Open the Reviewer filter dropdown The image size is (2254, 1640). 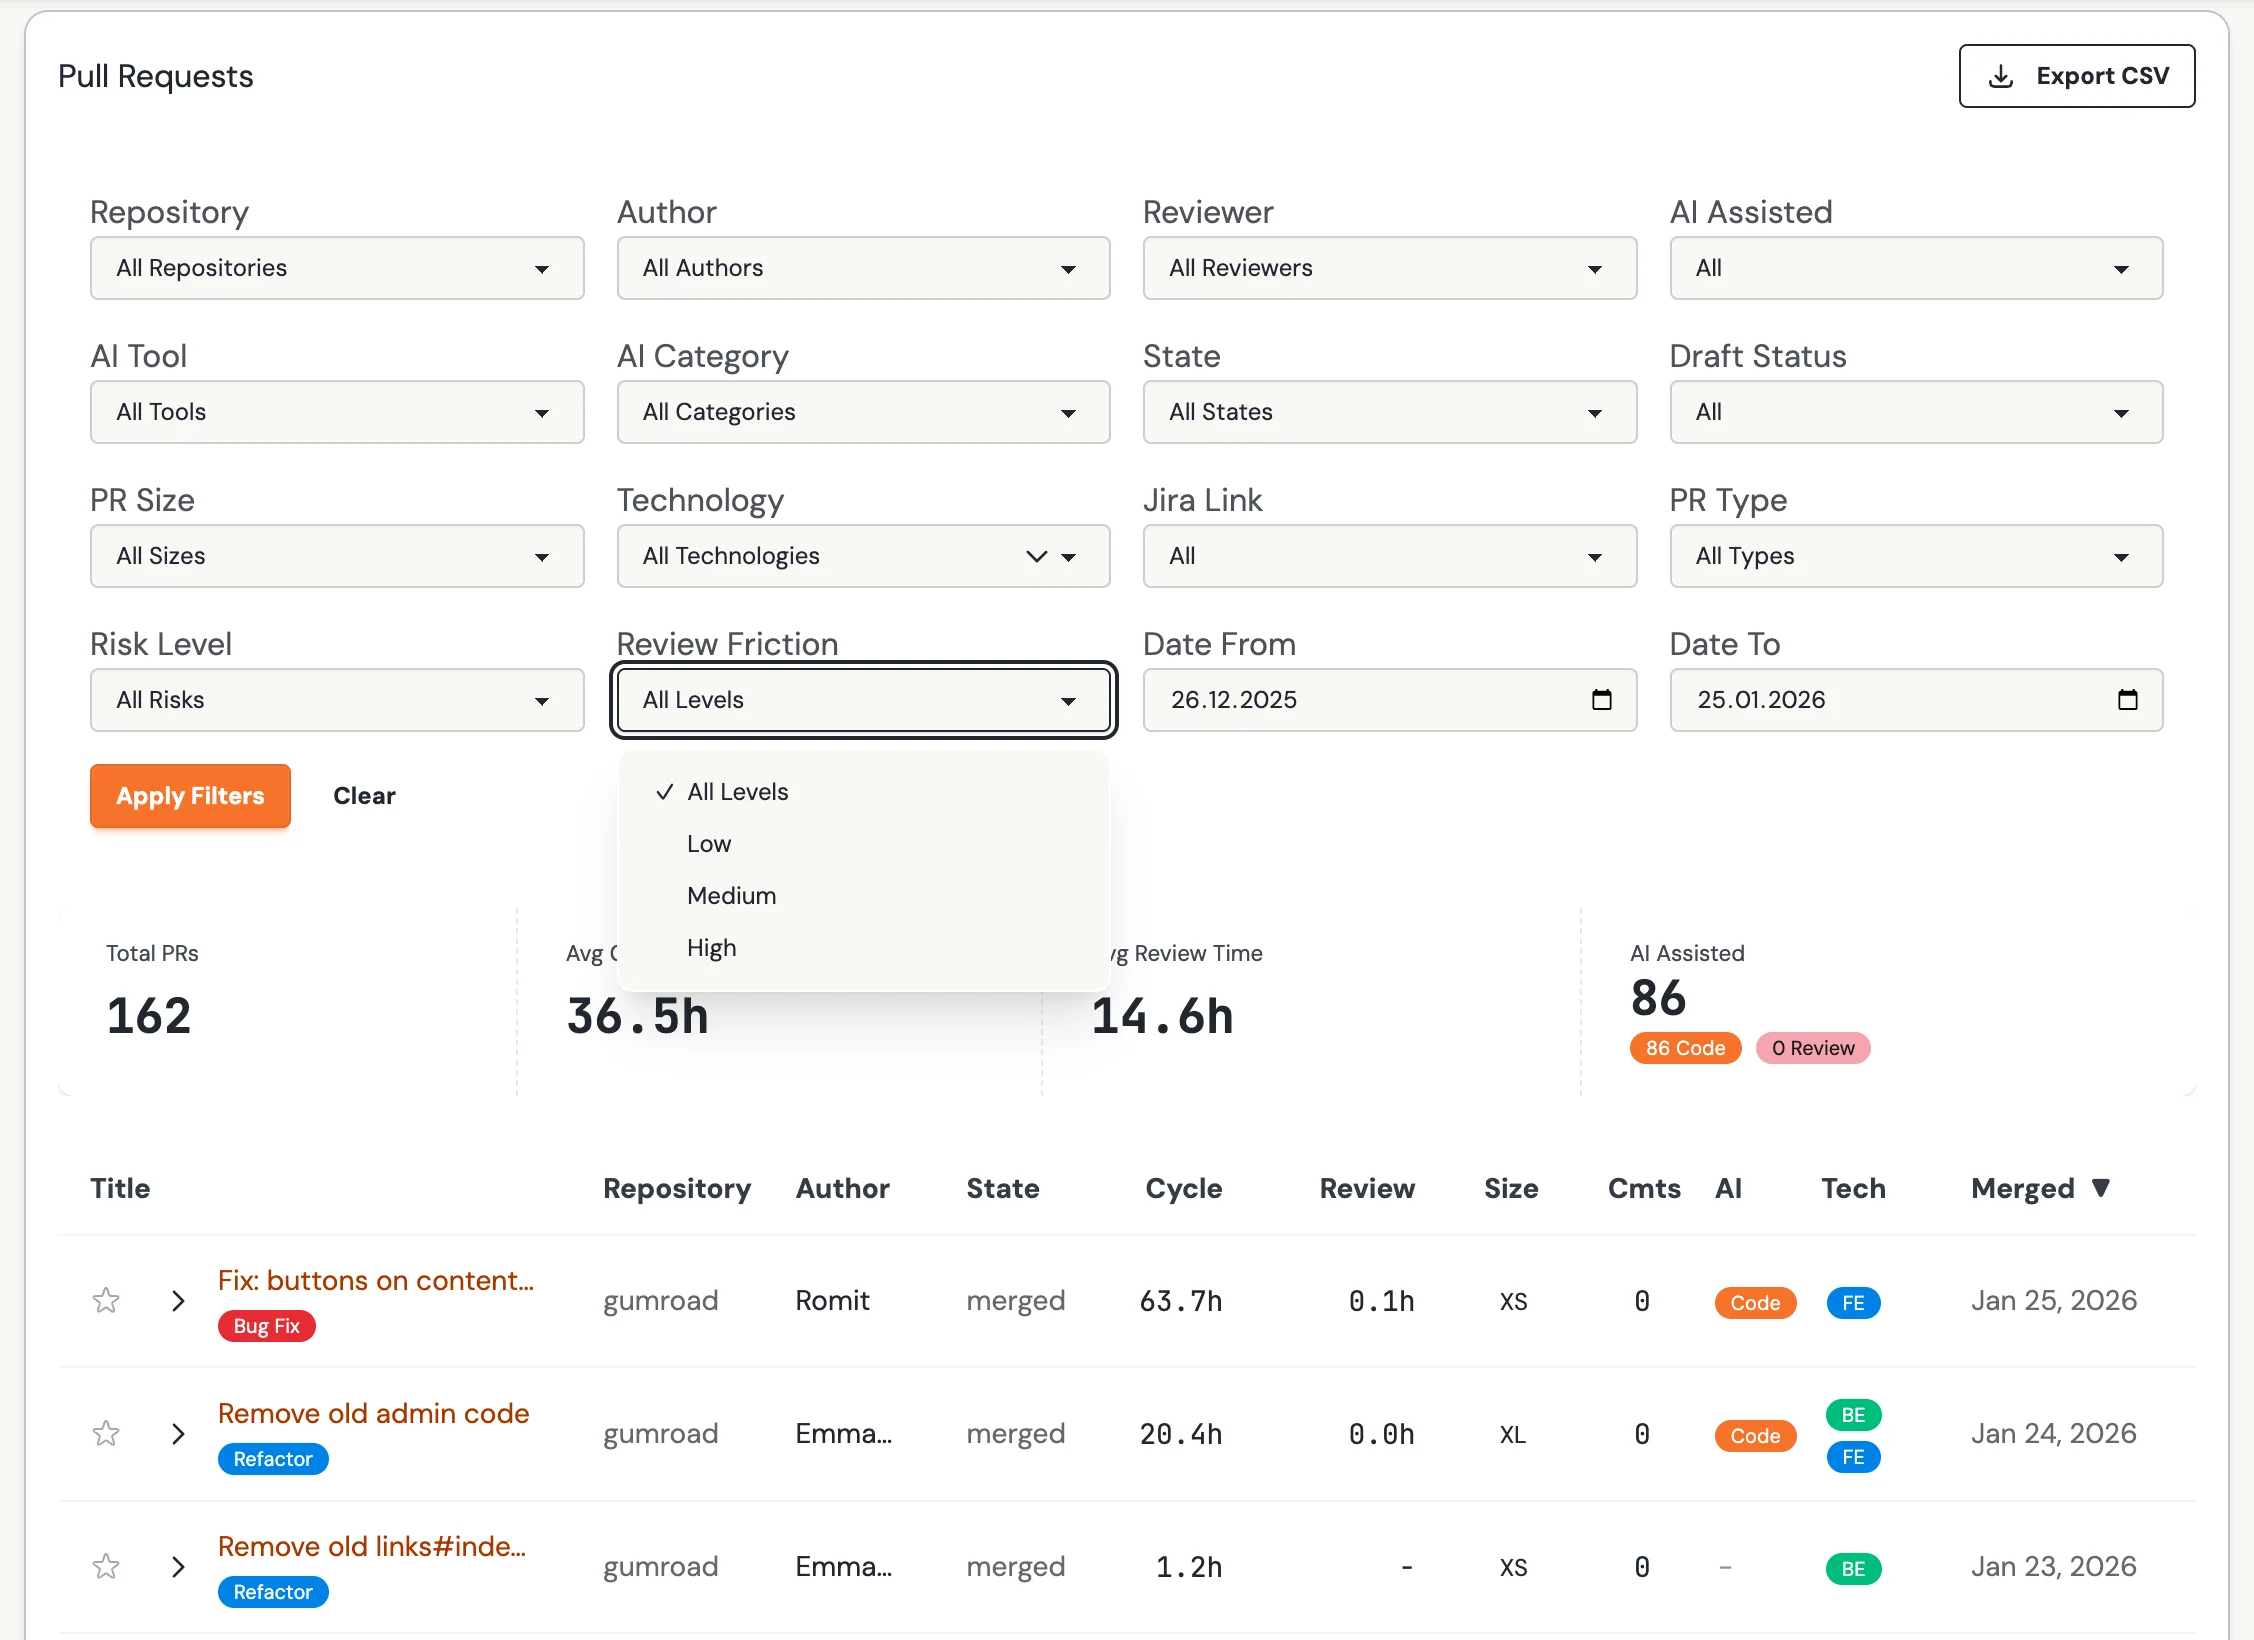click(1389, 268)
